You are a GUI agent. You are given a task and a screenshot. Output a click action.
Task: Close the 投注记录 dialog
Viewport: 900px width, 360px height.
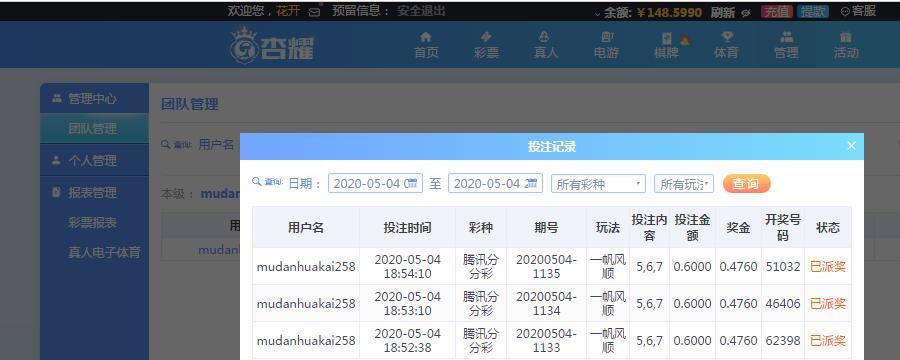[851, 146]
